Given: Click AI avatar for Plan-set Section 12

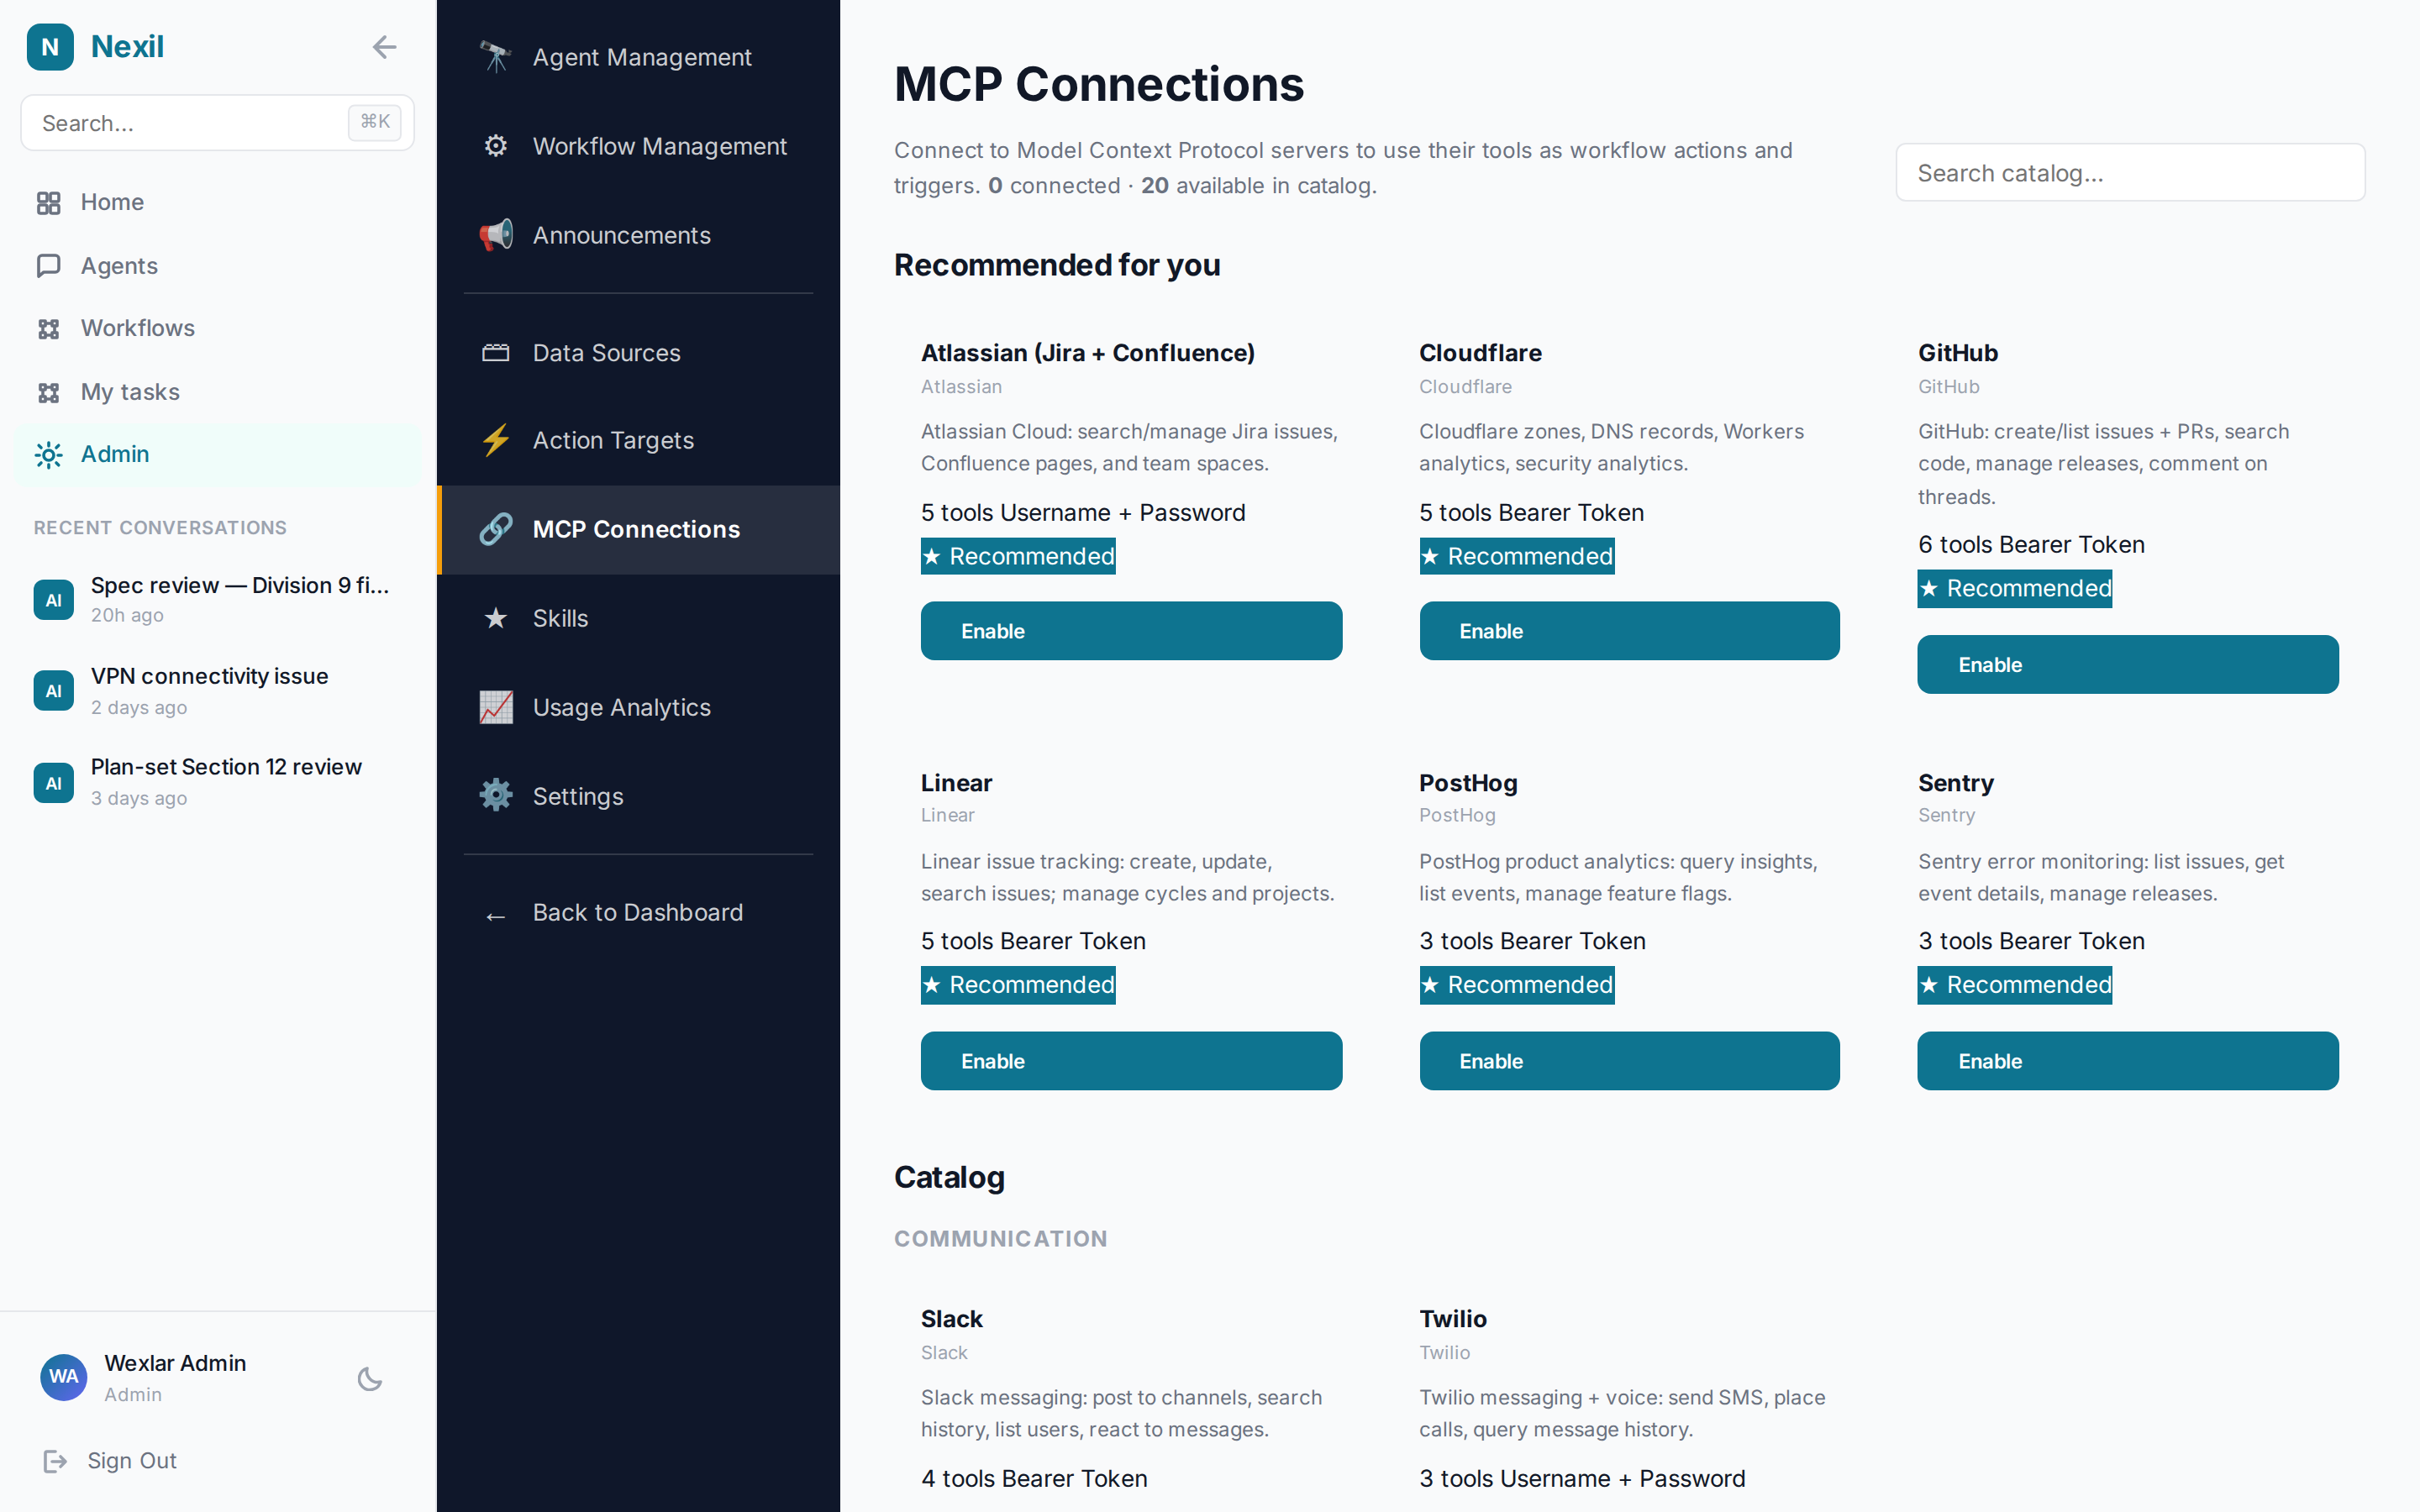Looking at the screenshot, I should coord(54,783).
